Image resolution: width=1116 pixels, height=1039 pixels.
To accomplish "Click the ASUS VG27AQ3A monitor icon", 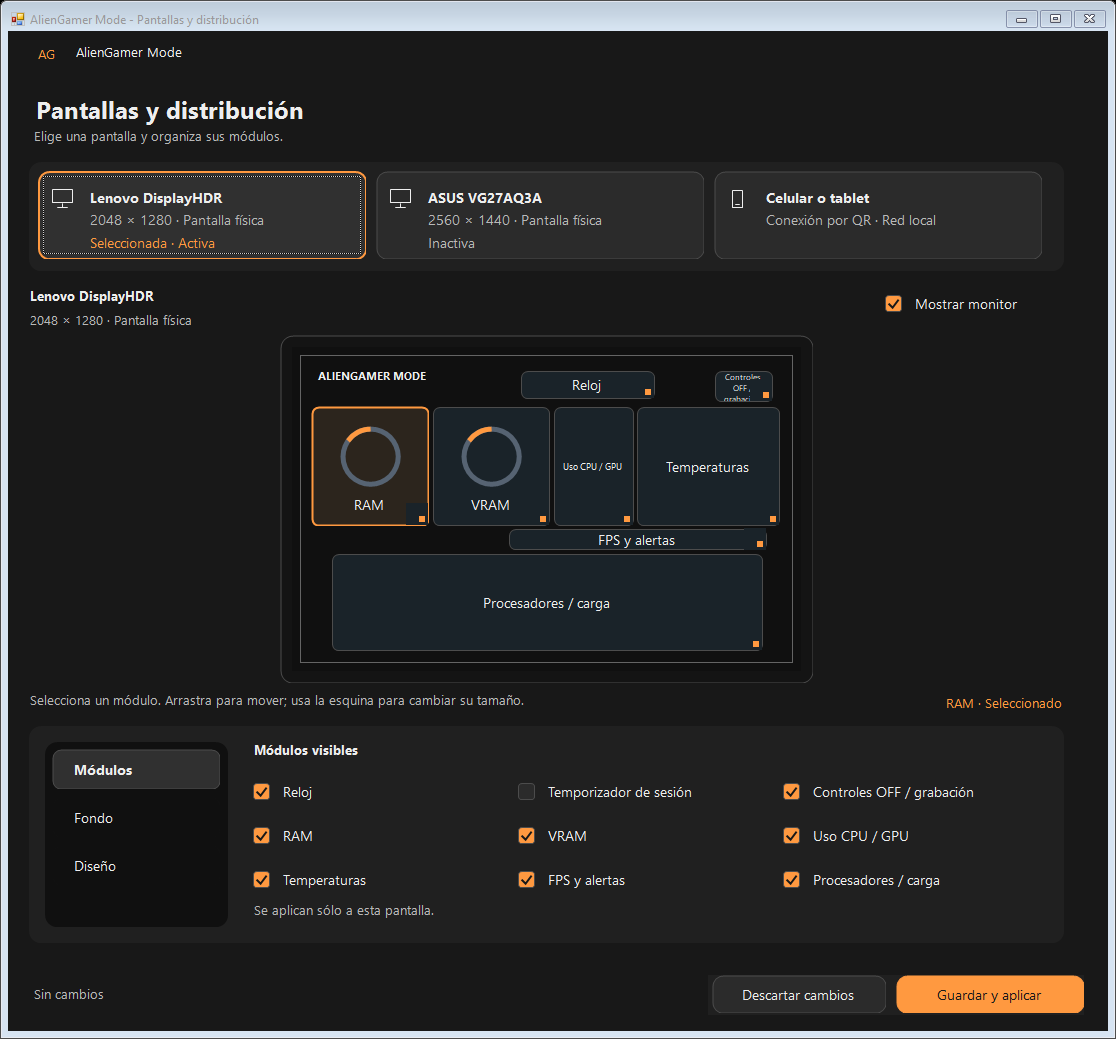I will point(401,199).
